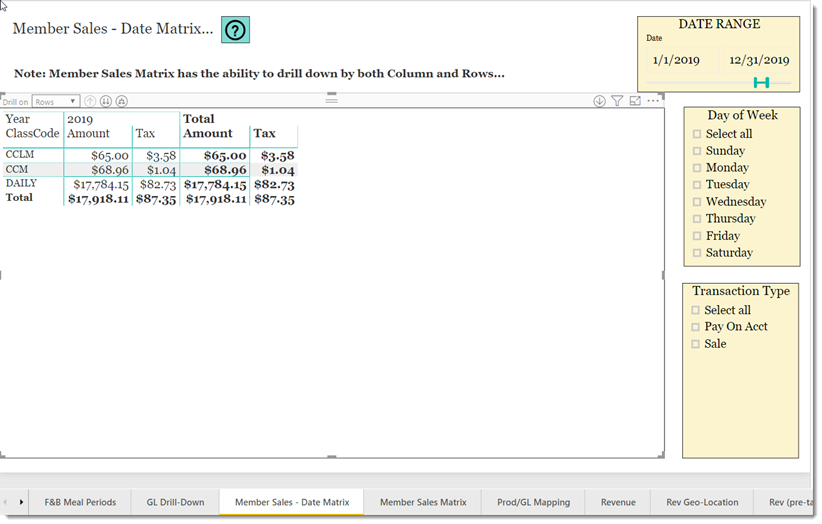Screen dimensions: 822x524
Task: Open the Revenue tab
Action: click(x=618, y=502)
